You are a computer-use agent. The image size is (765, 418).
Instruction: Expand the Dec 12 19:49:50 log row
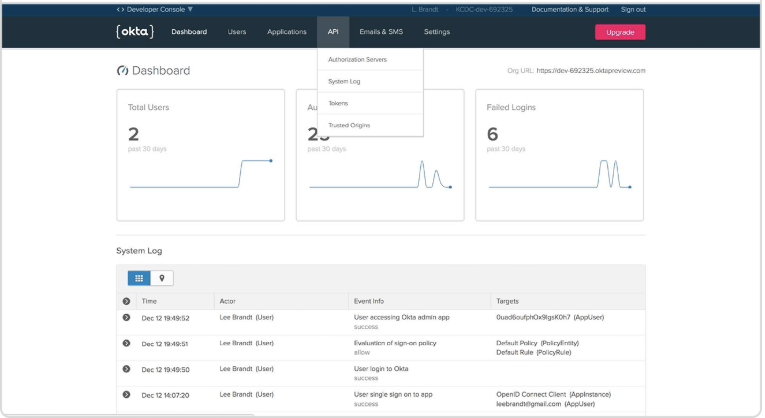pos(126,369)
